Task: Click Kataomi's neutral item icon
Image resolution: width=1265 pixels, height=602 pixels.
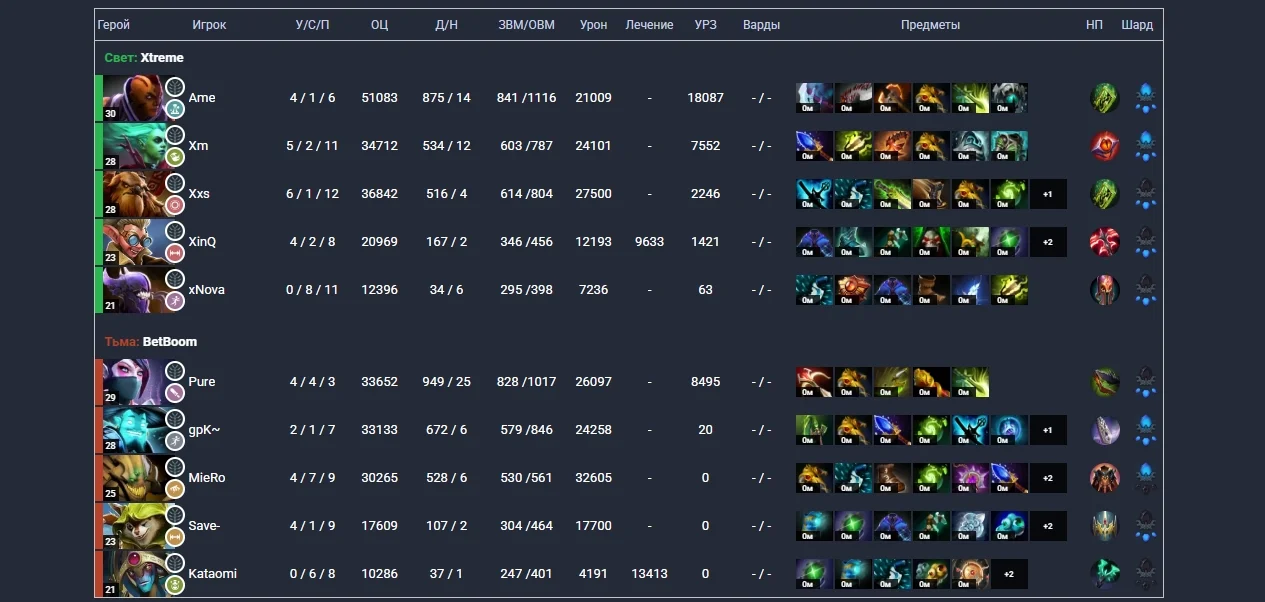Action: [x=1105, y=574]
